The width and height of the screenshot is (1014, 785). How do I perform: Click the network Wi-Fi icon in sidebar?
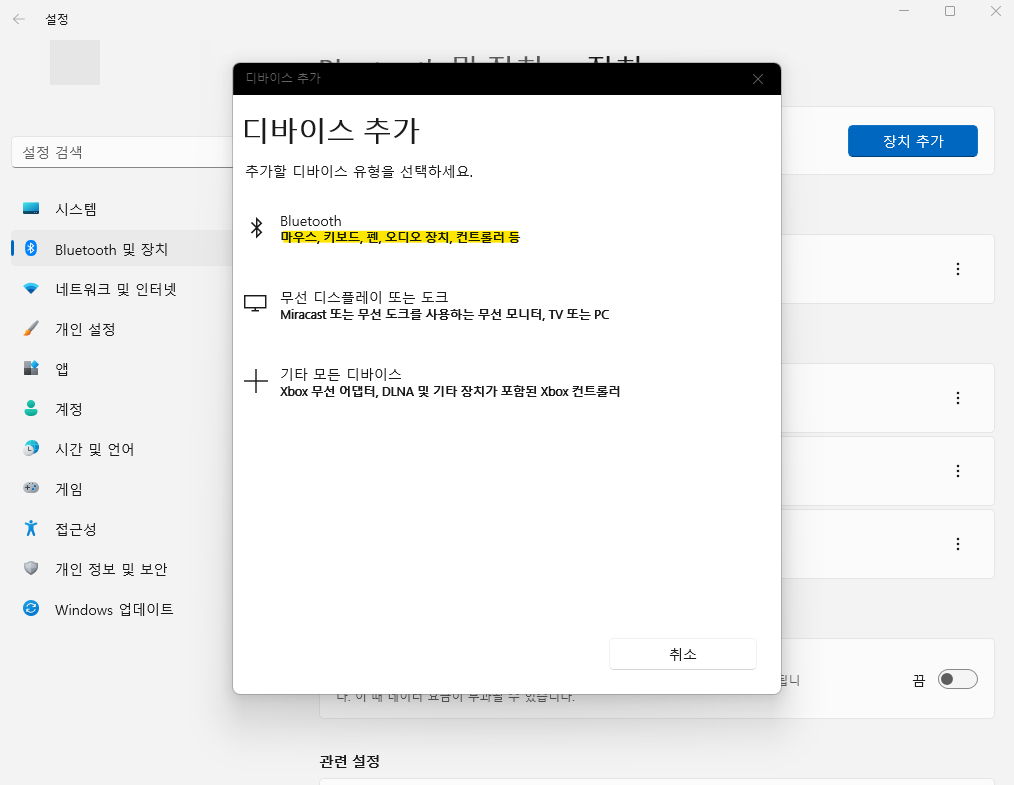[x=31, y=288]
